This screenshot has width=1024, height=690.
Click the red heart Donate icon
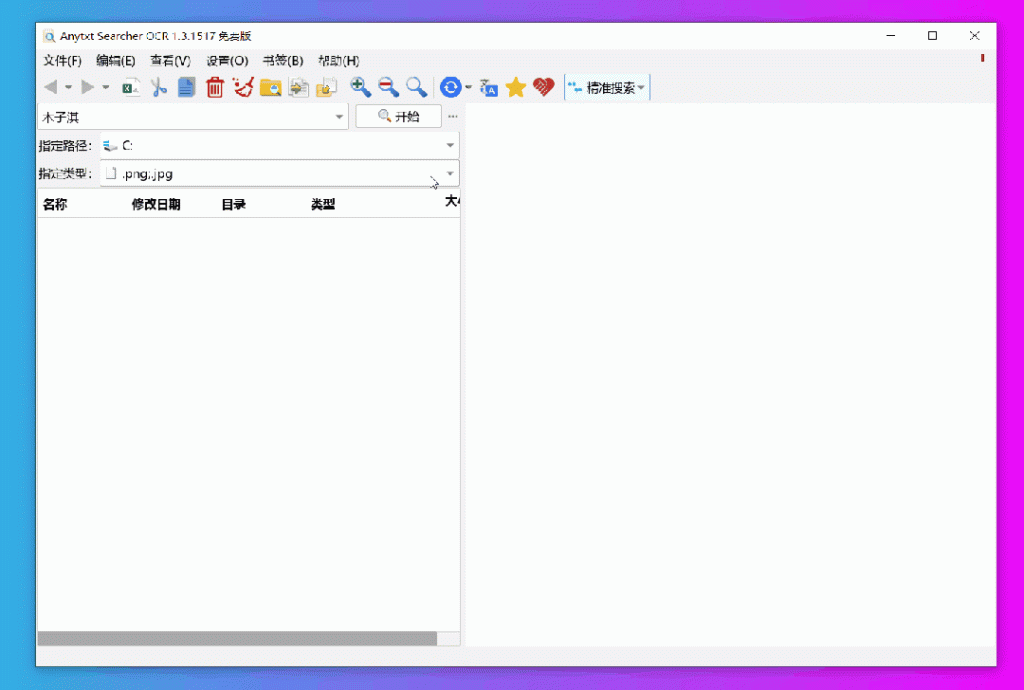coord(543,87)
